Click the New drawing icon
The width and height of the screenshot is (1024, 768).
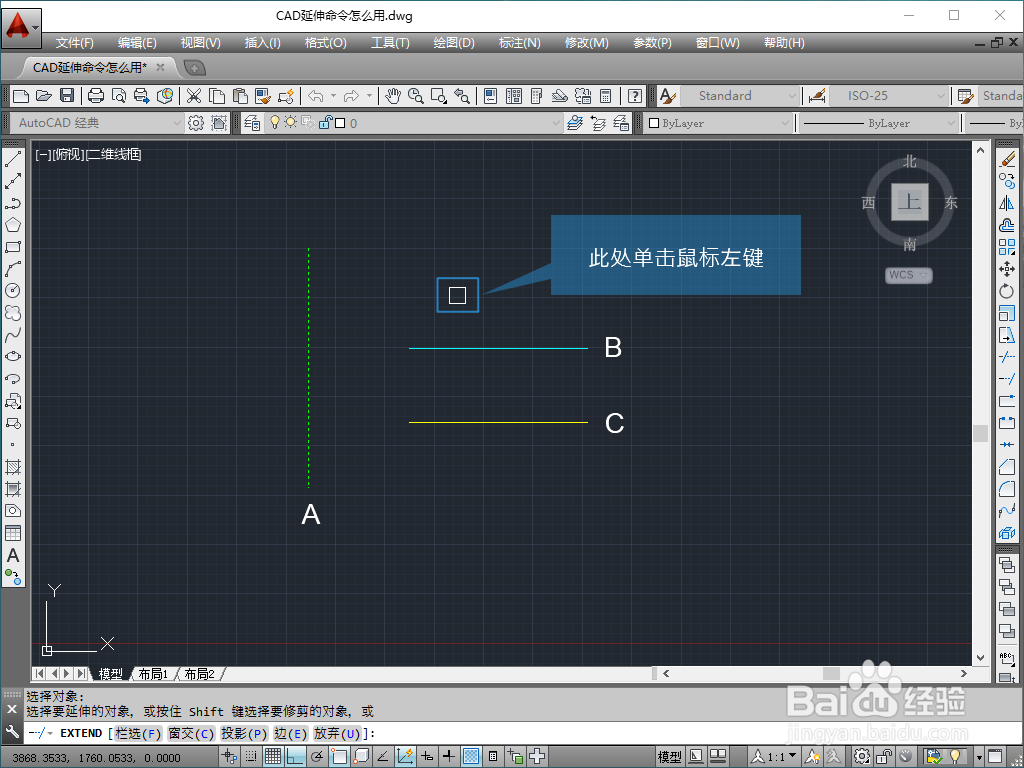21,96
